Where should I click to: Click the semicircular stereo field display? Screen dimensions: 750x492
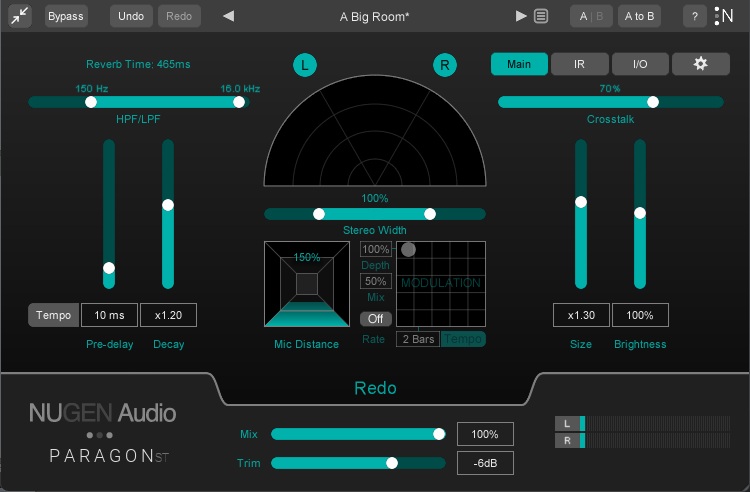(x=375, y=131)
